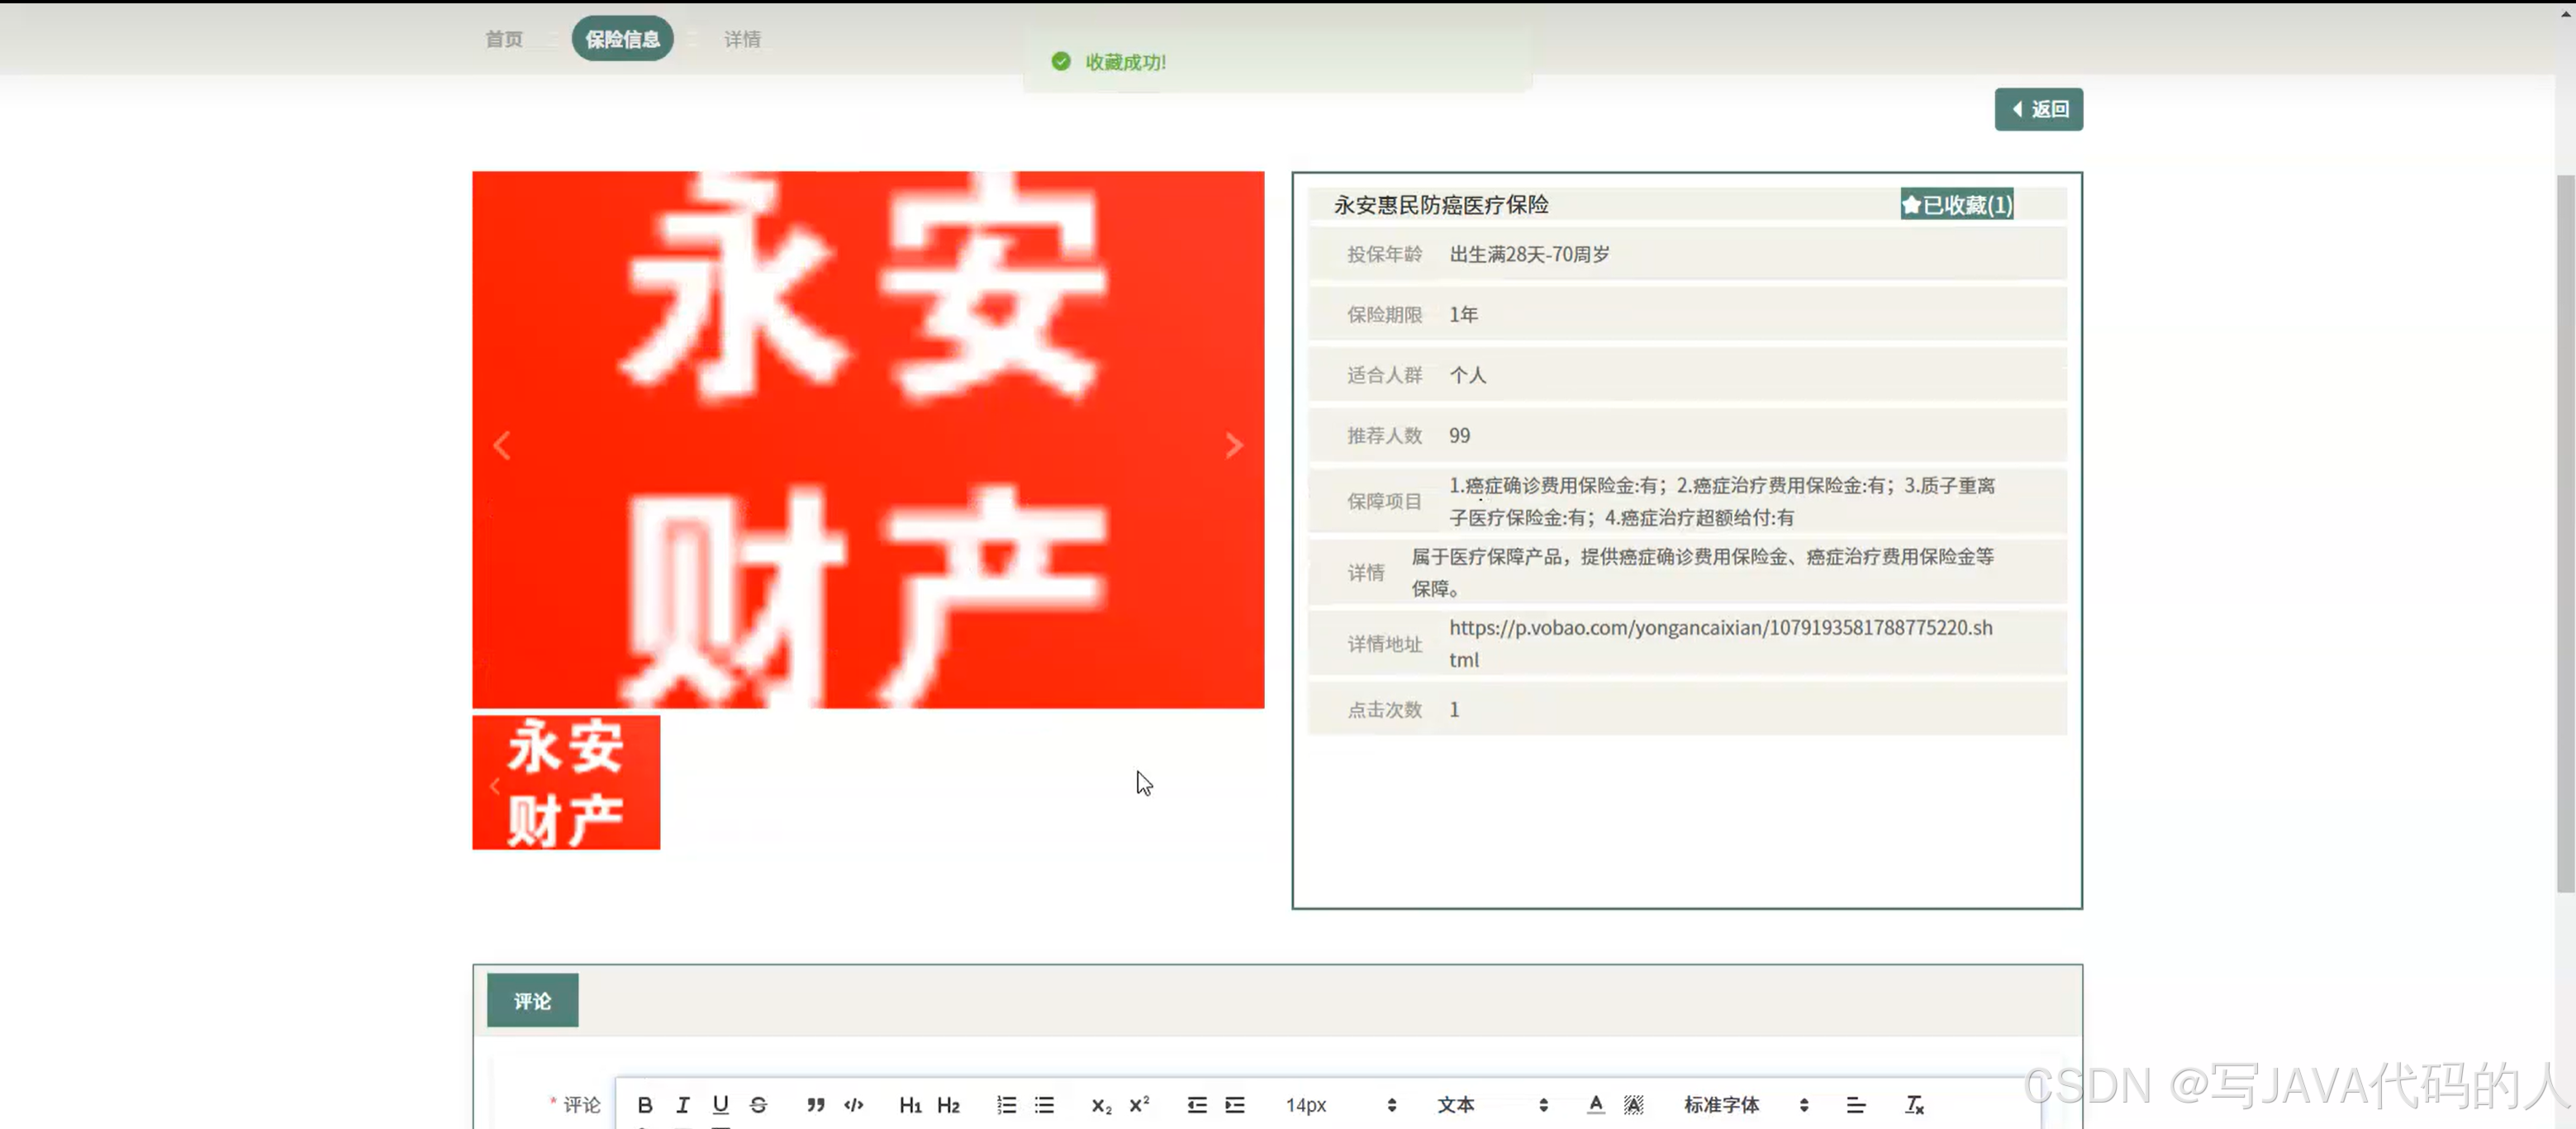Insert a bullet list in the editor
The image size is (2576, 1129).
(1044, 1104)
